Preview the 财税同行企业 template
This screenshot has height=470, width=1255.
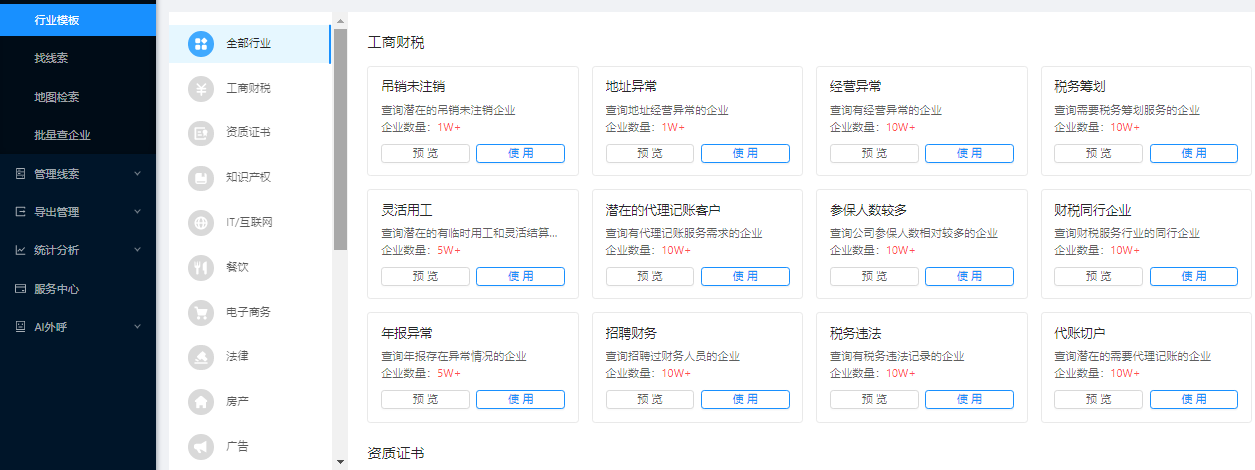pos(1099,276)
